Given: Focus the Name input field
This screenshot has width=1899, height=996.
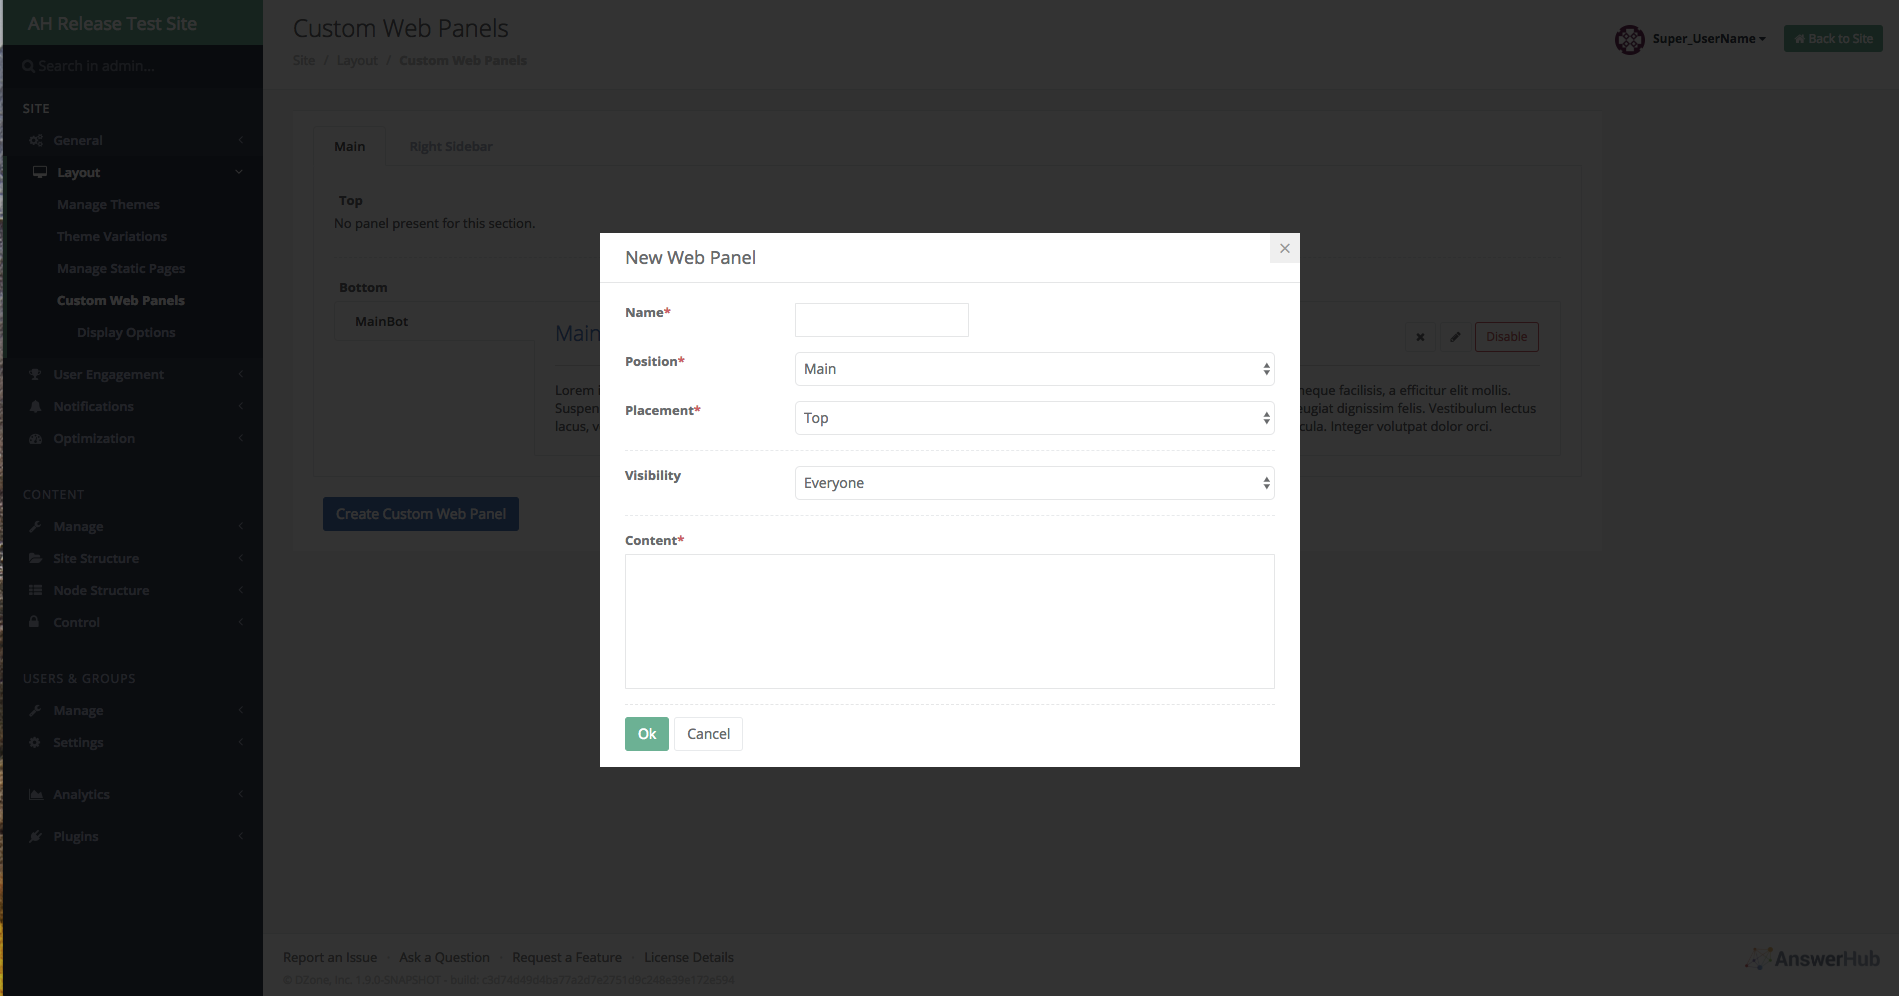Looking at the screenshot, I should (x=882, y=320).
